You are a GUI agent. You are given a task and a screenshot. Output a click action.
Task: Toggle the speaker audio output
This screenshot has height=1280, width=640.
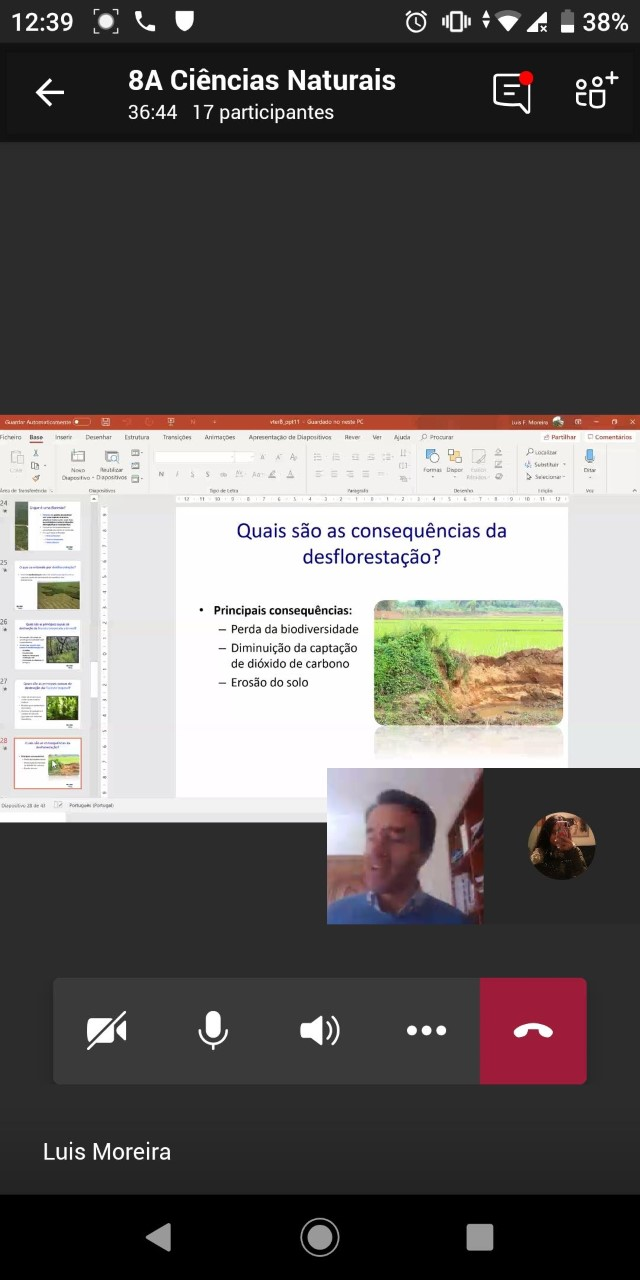(320, 1031)
